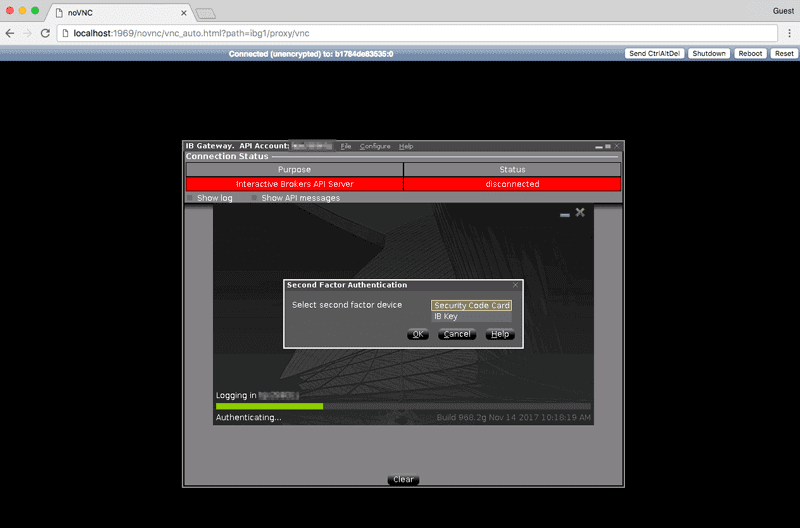Select the noVNC tab
This screenshot has height=528, width=800.
coord(120,13)
